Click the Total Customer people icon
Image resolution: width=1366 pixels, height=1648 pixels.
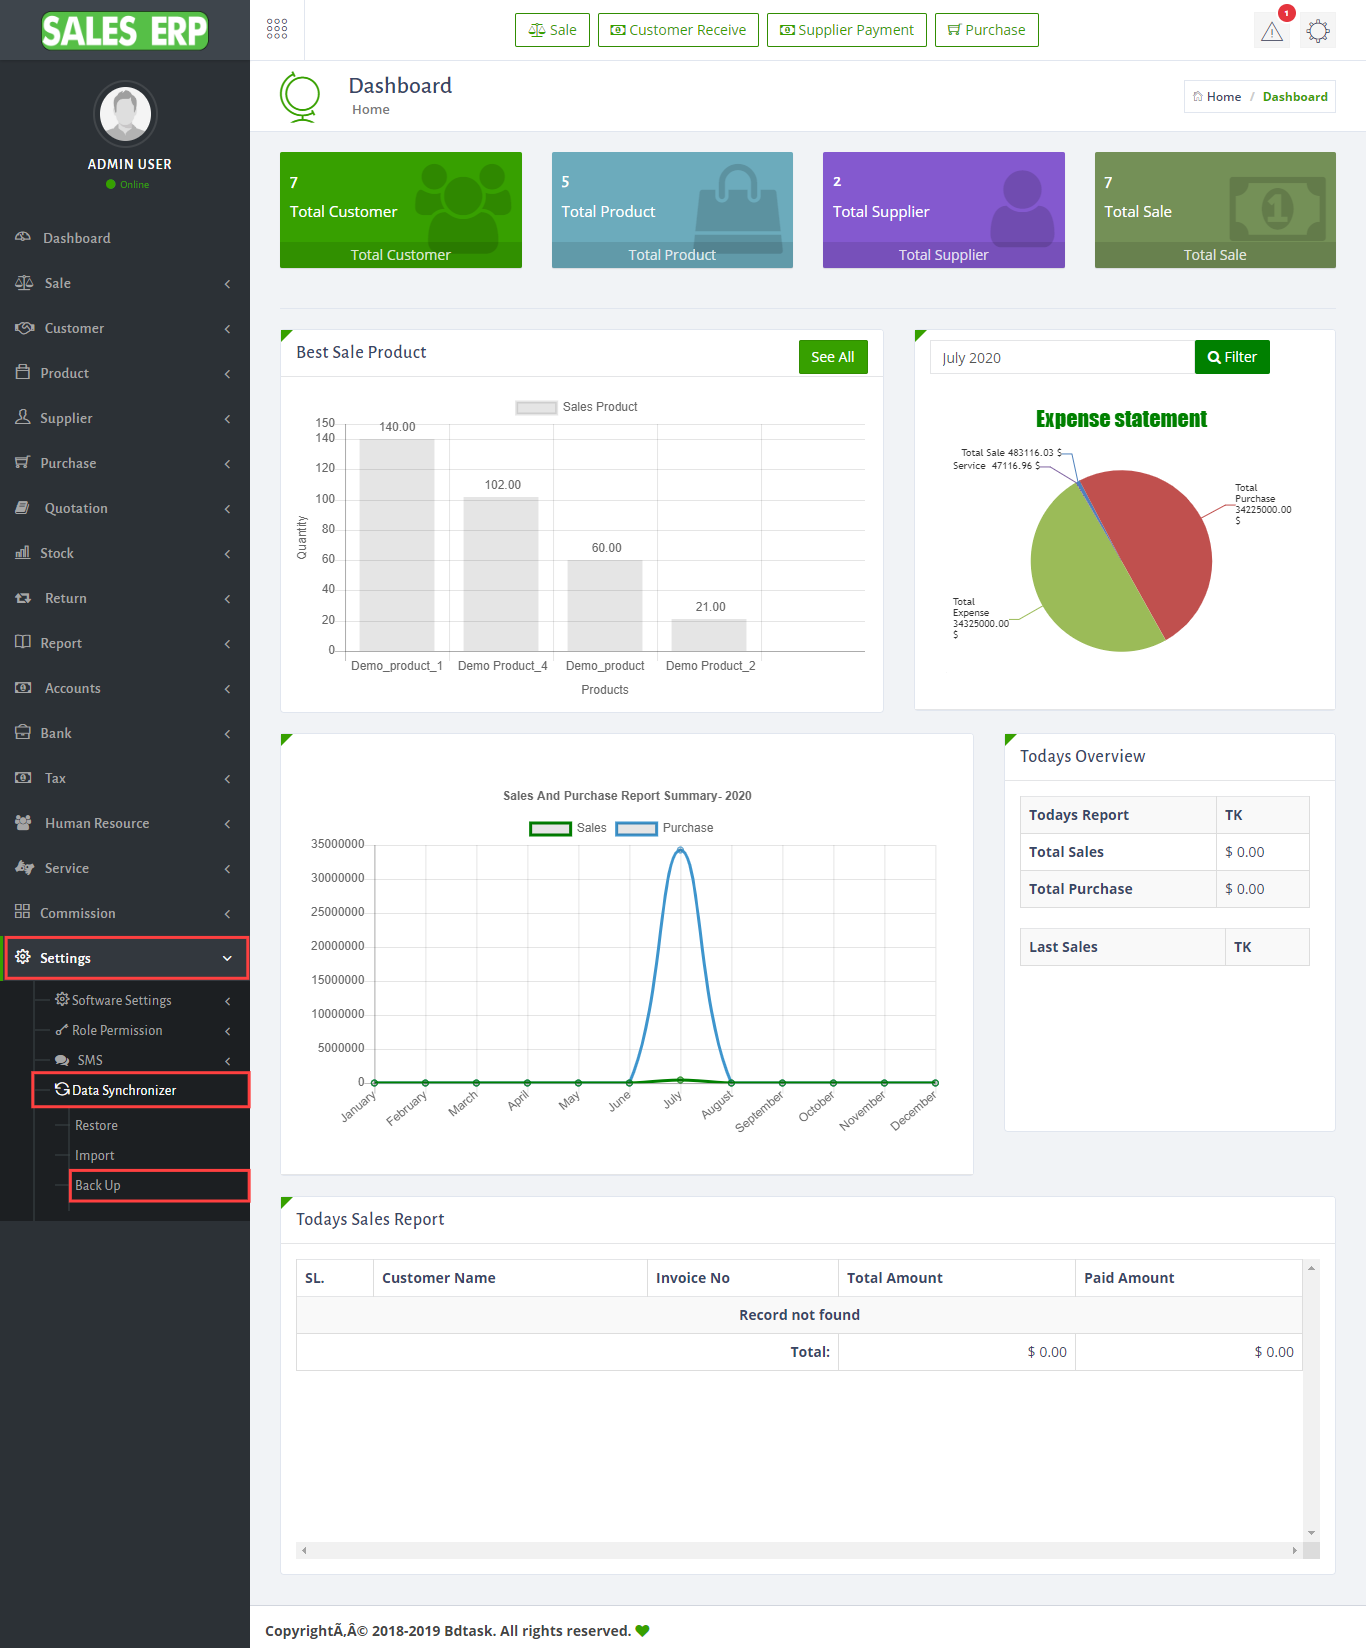pyautogui.click(x=462, y=203)
